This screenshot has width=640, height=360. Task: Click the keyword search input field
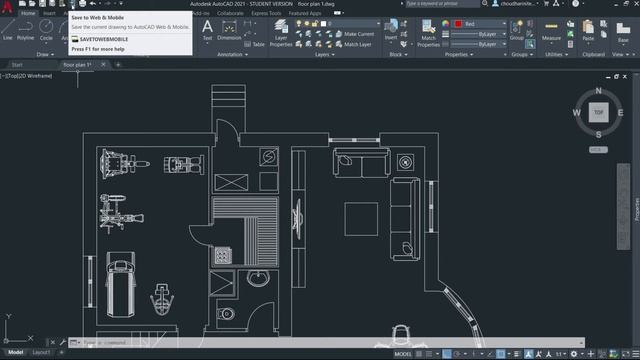(442, 4)
